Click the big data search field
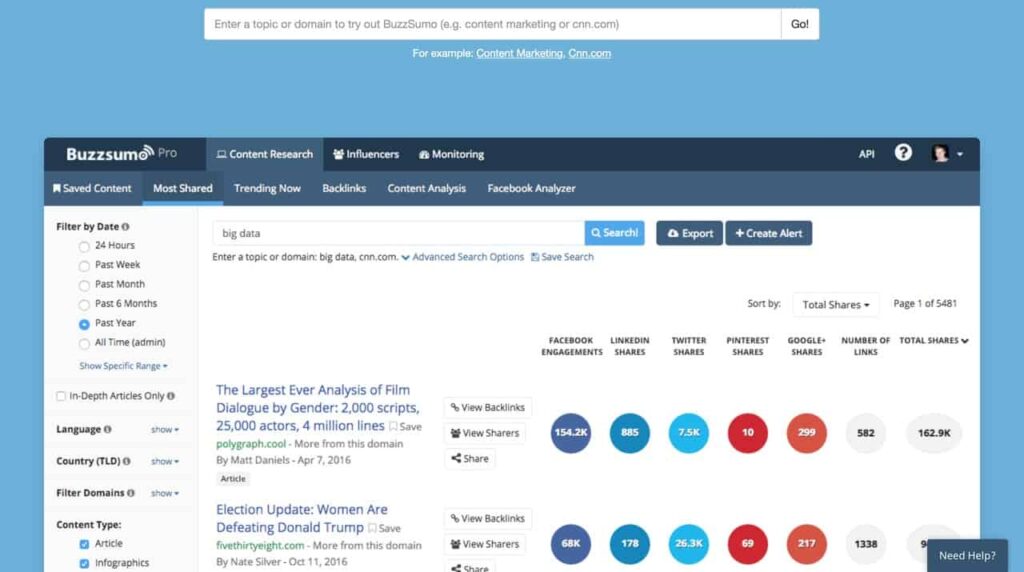Viewport: 1024px width, 572px height. [398, 233]
